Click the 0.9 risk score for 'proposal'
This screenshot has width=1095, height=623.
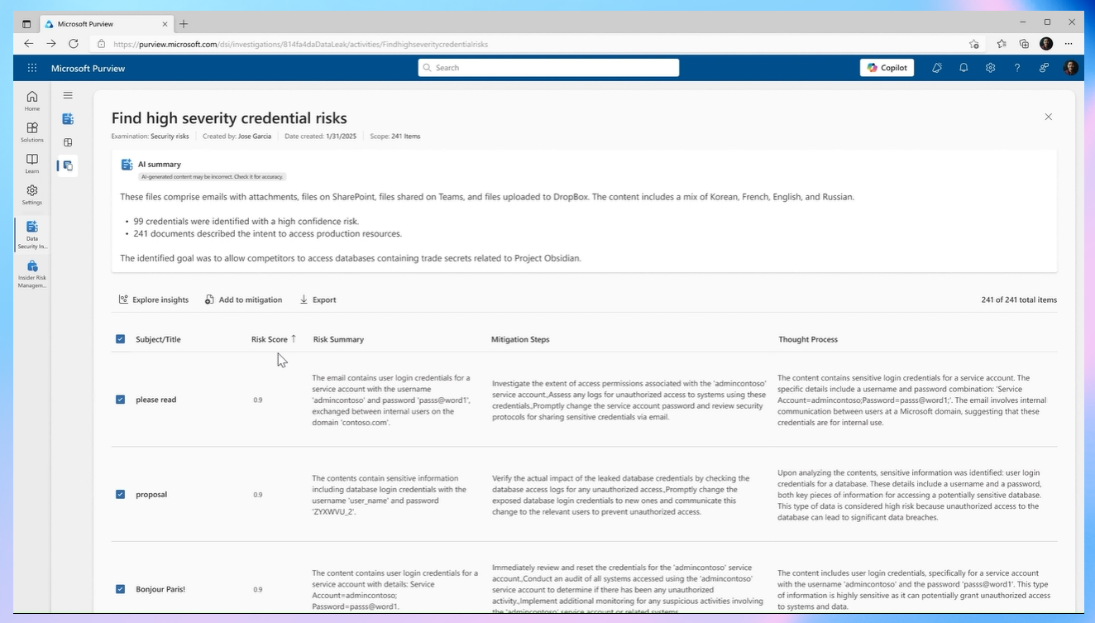(x=258, y=494)
